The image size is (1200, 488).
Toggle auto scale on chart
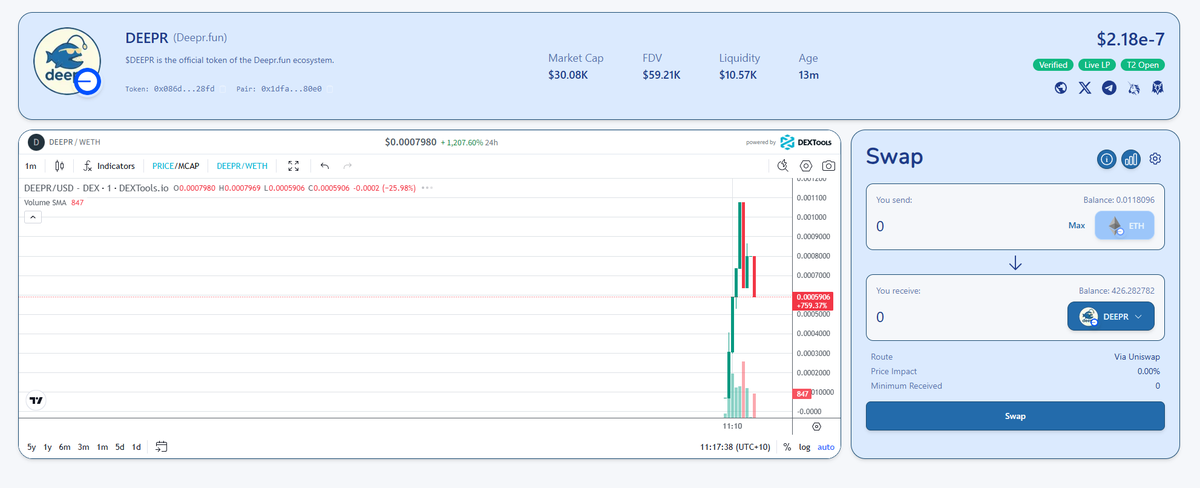coord(826,447)
